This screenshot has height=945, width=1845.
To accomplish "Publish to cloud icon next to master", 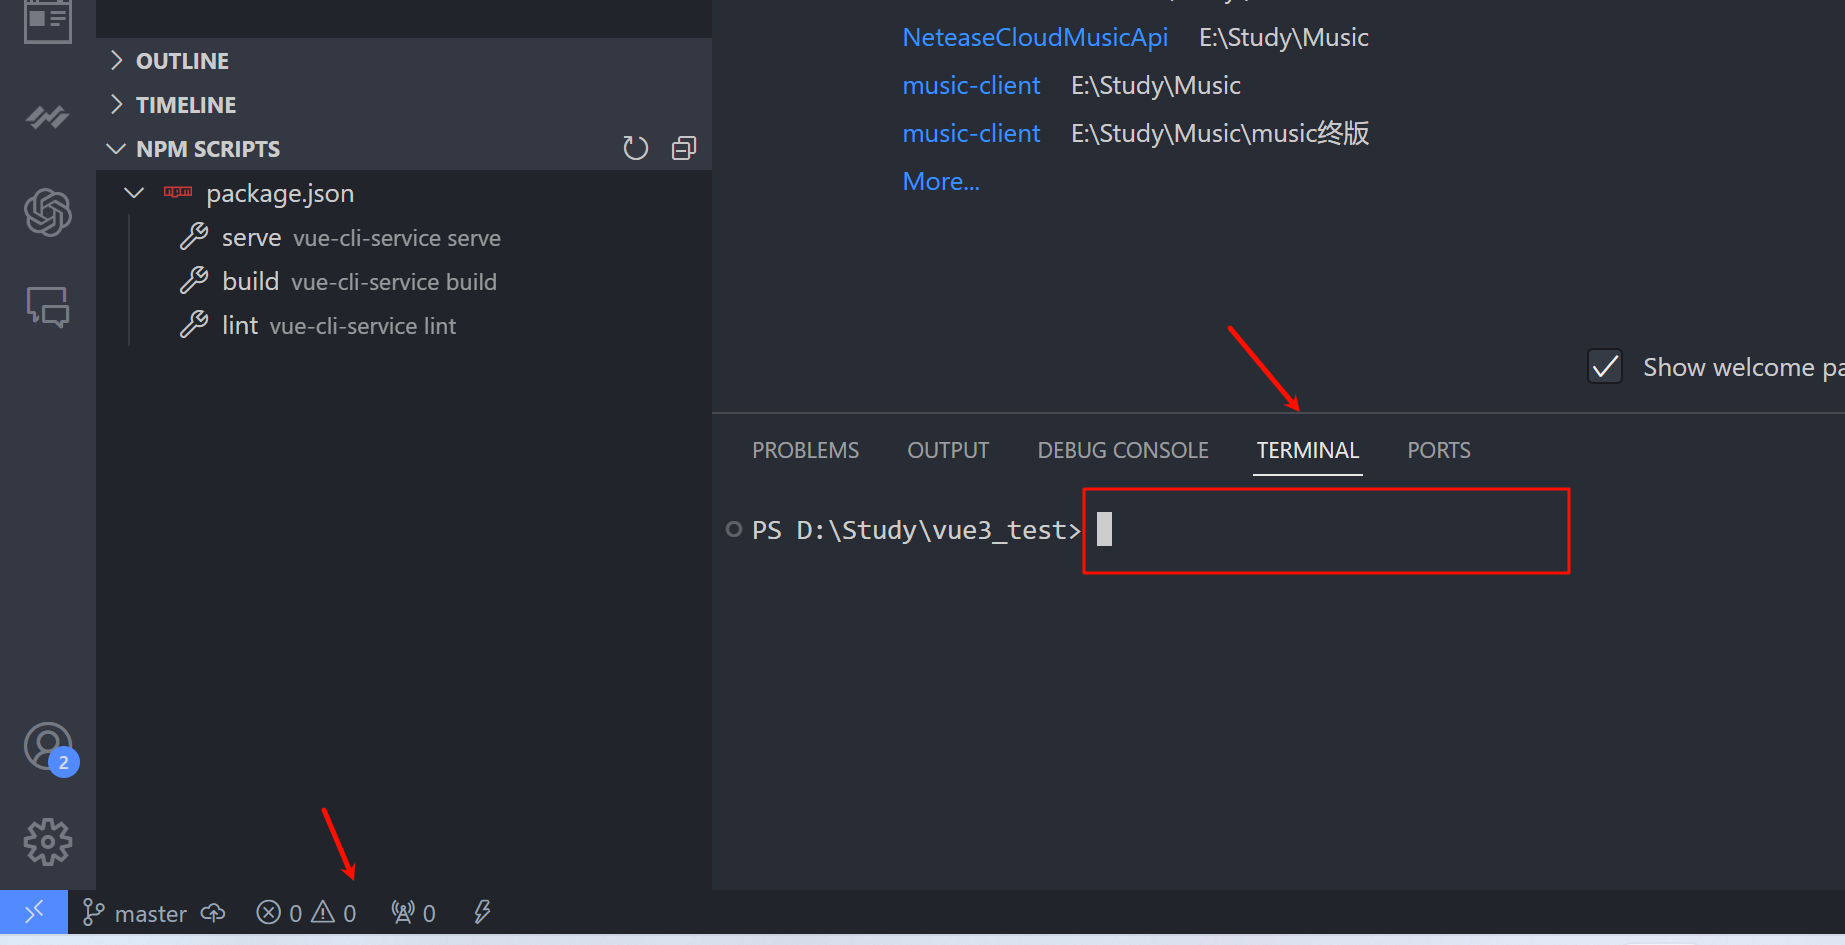I will tap(213, 912).
